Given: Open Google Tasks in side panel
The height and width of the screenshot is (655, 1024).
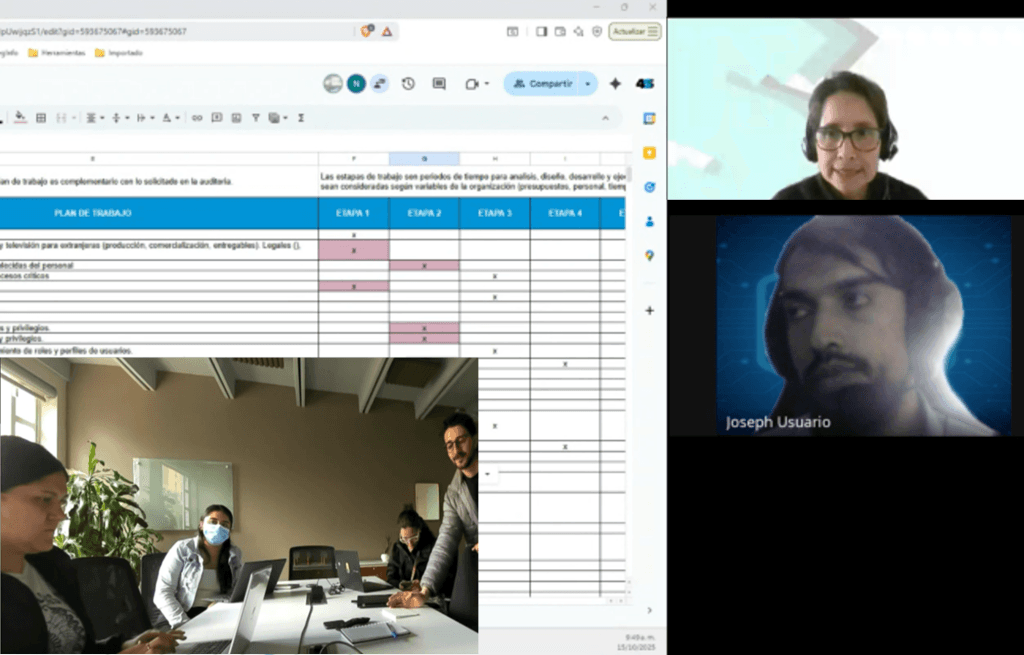Looking at the screenshot, I should [649, 187].
